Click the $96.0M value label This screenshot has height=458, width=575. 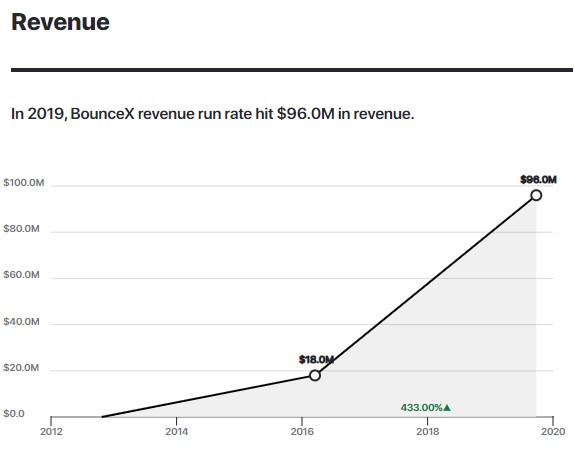(538, 180)
